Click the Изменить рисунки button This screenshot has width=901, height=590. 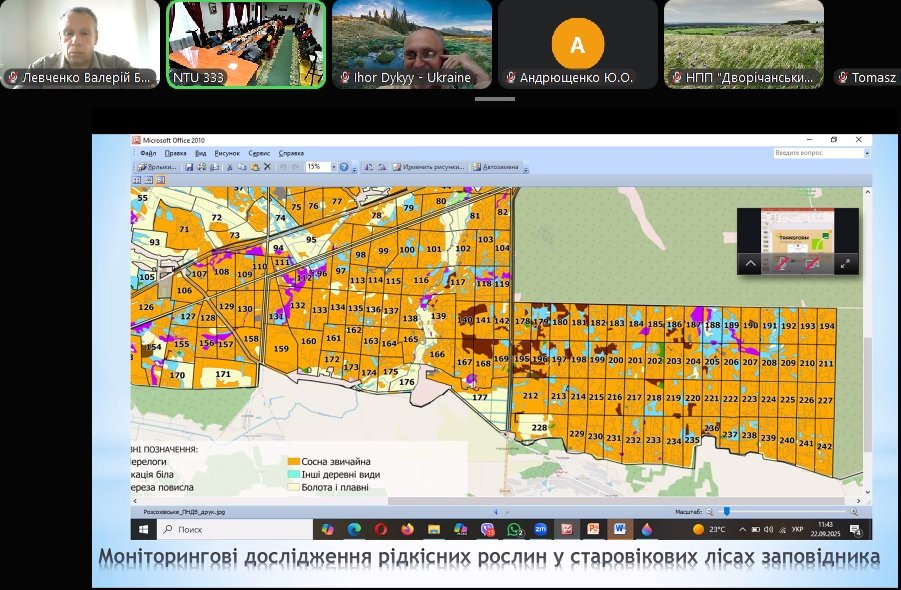(x=429, y=167)
